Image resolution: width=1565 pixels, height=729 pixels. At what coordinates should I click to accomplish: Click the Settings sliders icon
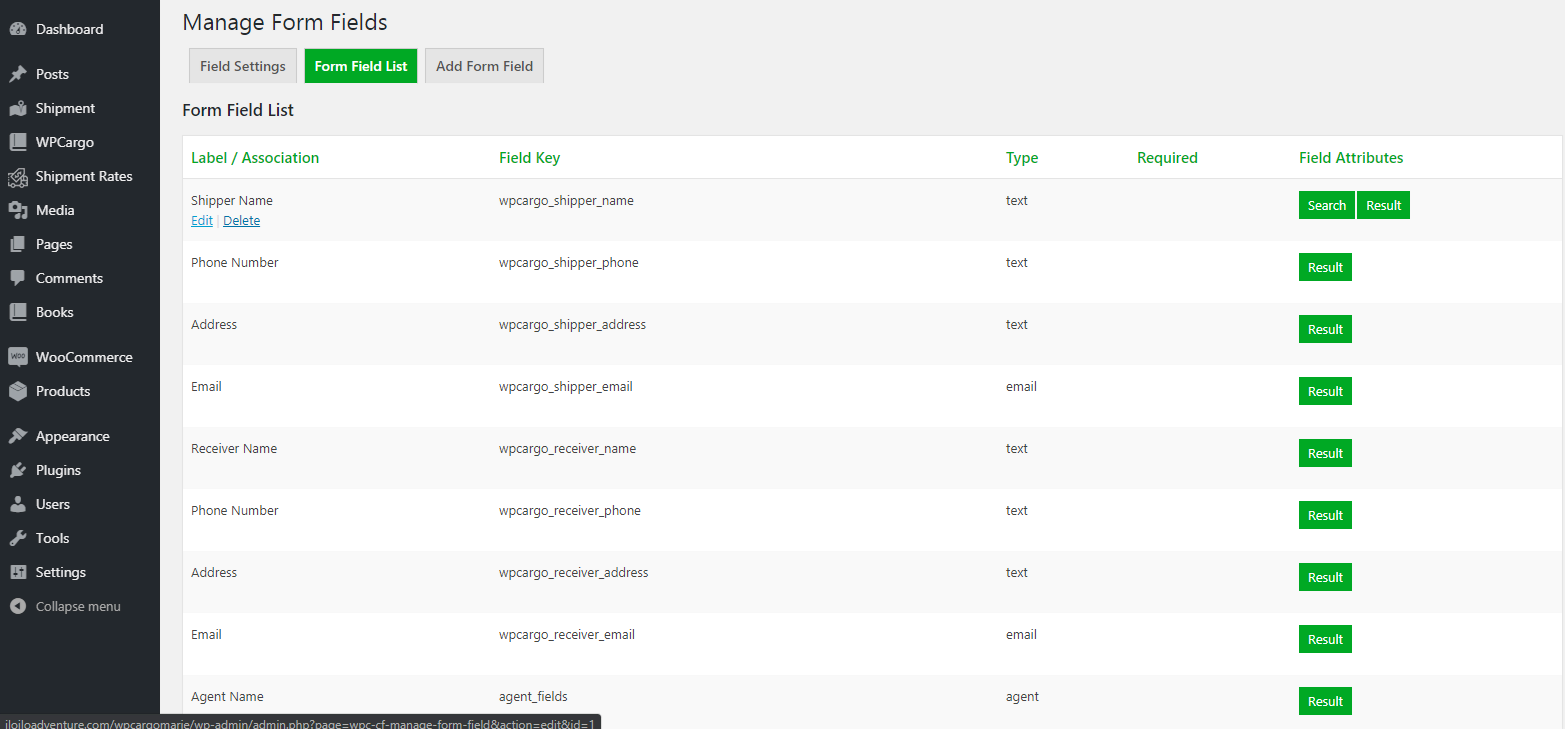17,572
